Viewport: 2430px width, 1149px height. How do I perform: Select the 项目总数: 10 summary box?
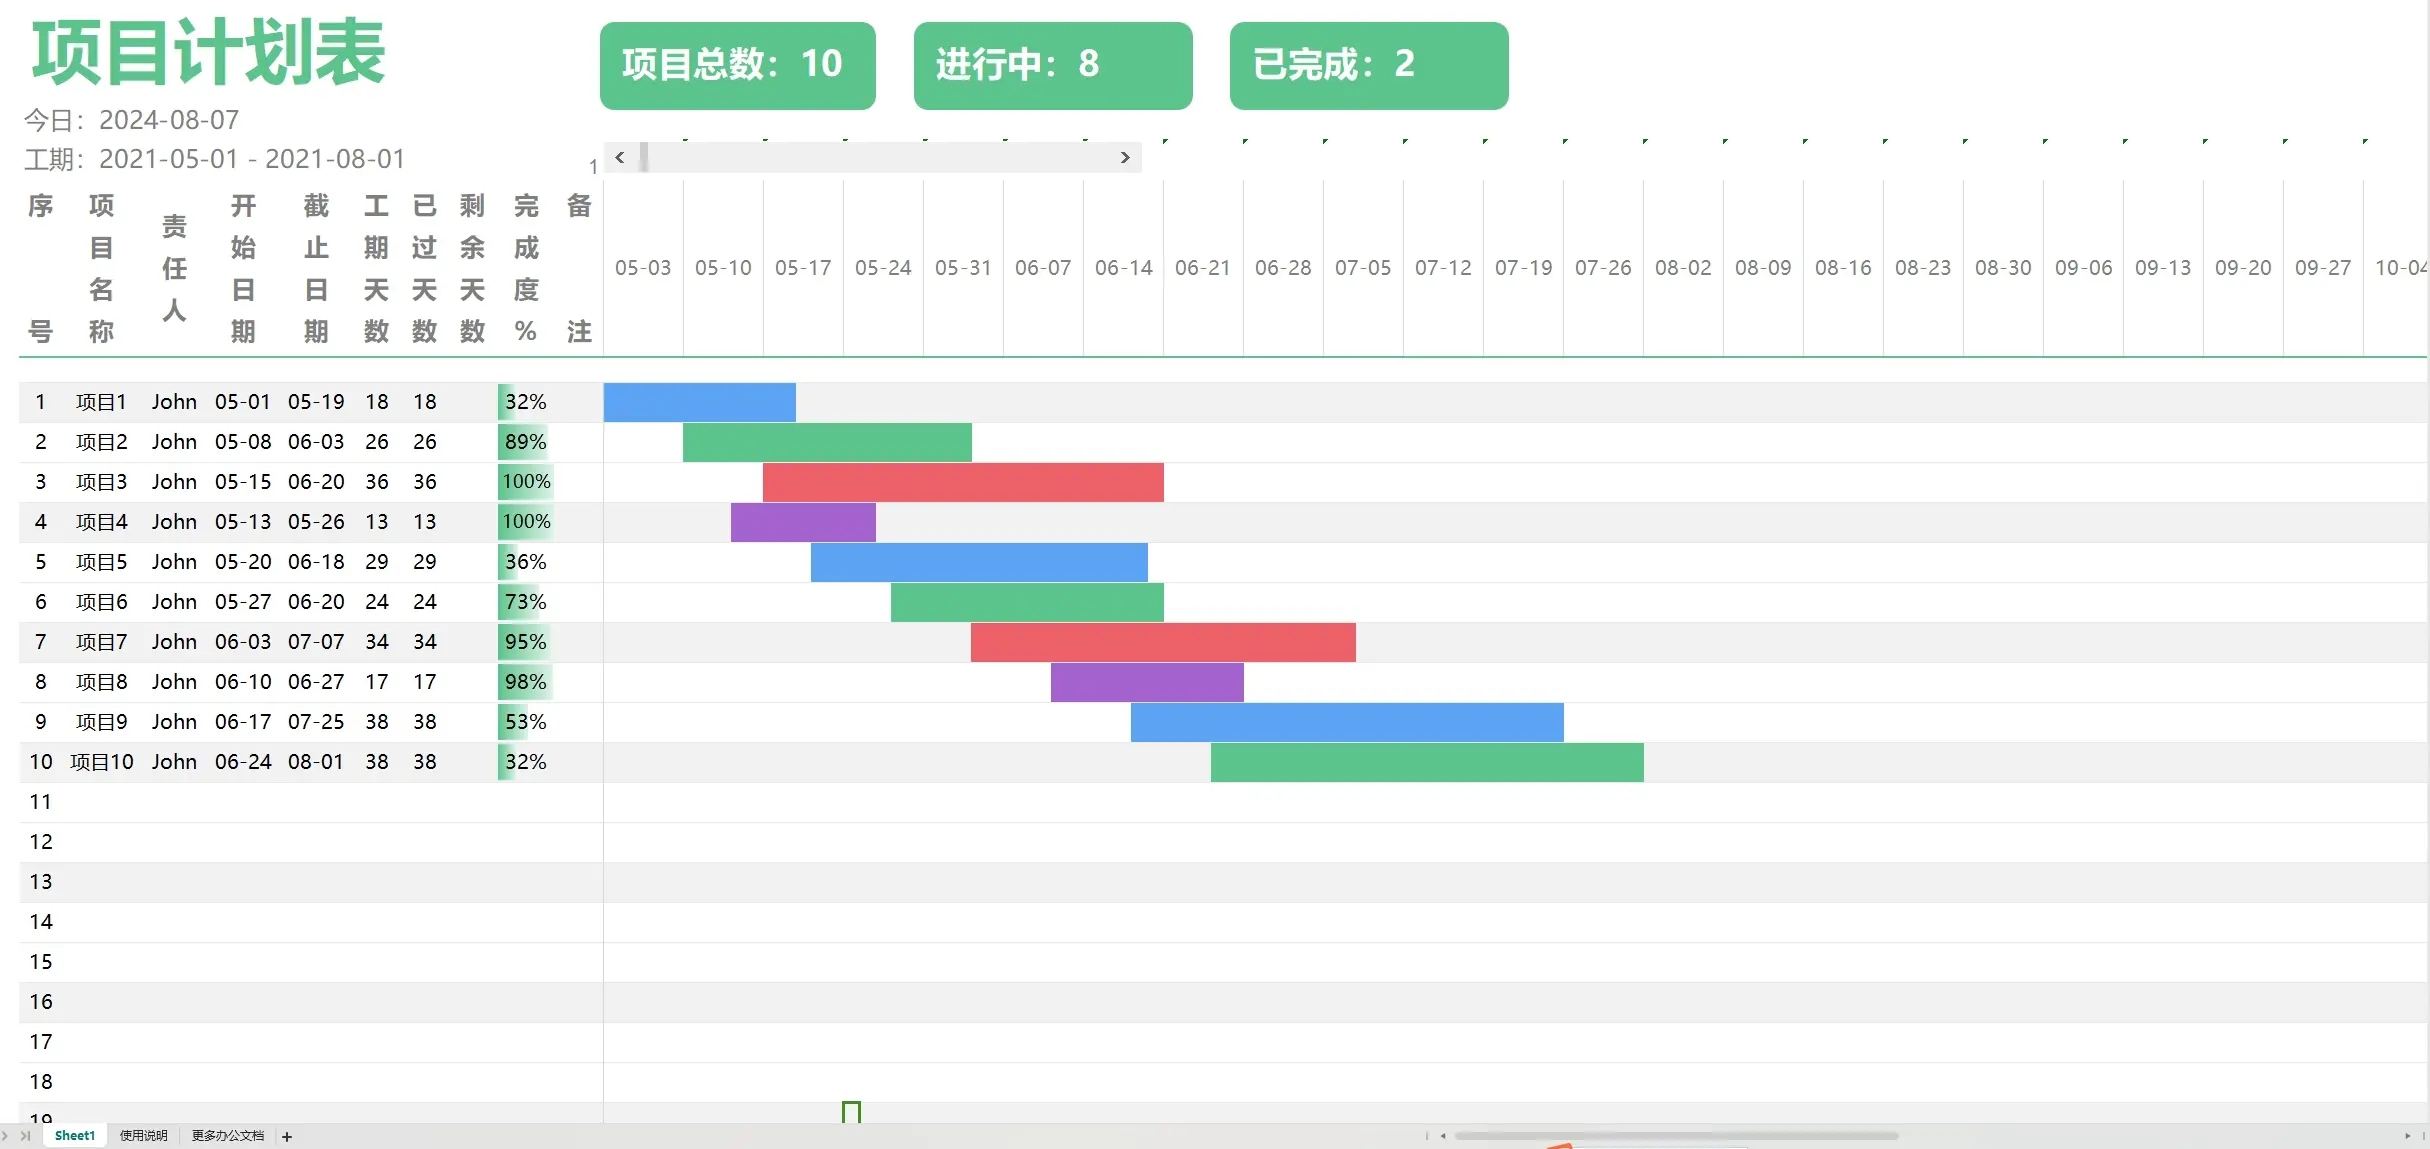(738, 65)
